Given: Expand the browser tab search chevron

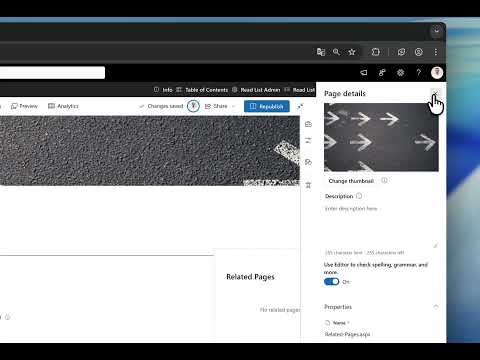Looking at the screenshot, I should click(436, 31).
